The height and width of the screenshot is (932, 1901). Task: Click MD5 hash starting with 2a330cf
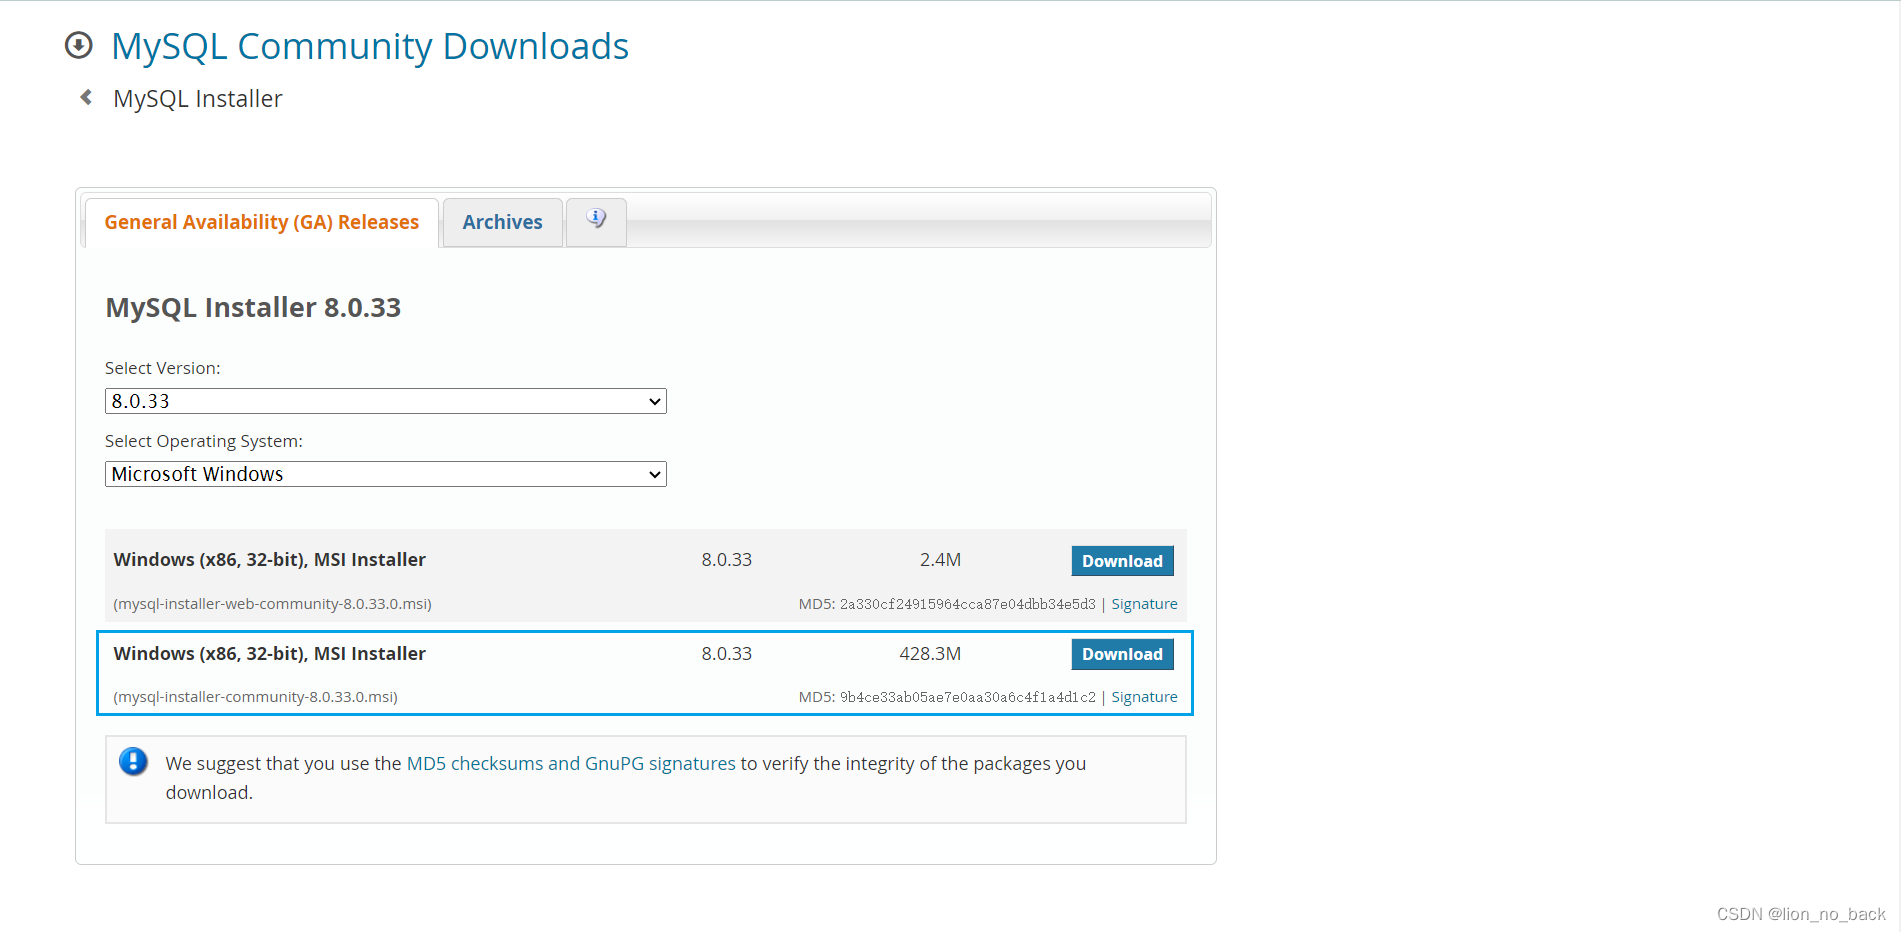coord(967,604)
